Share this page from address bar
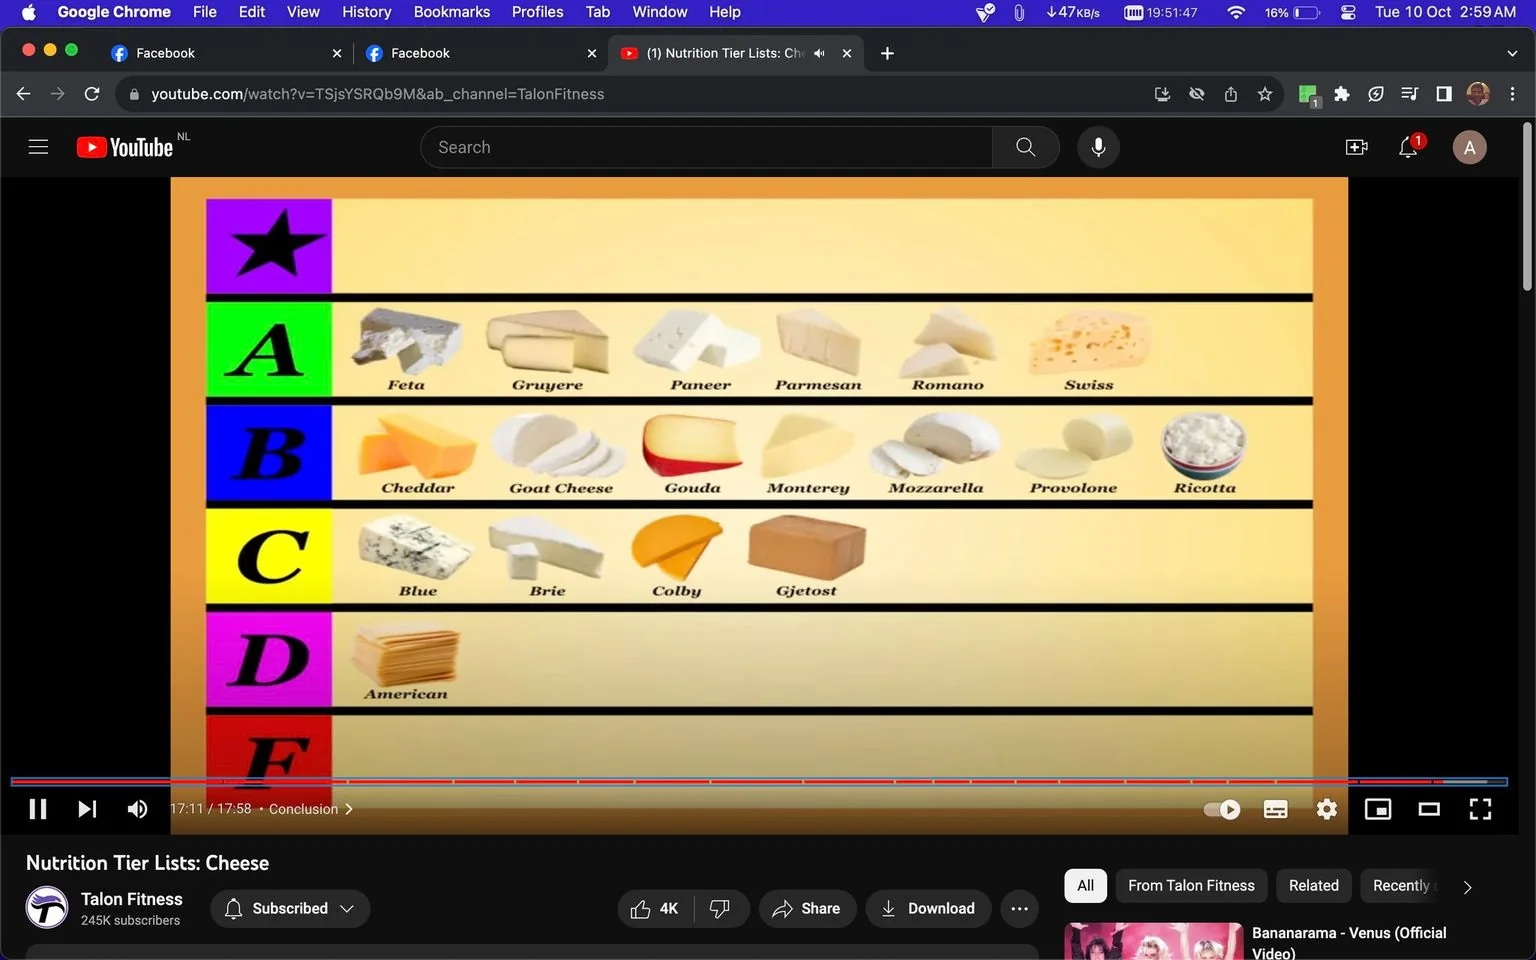 point(1231,94)
